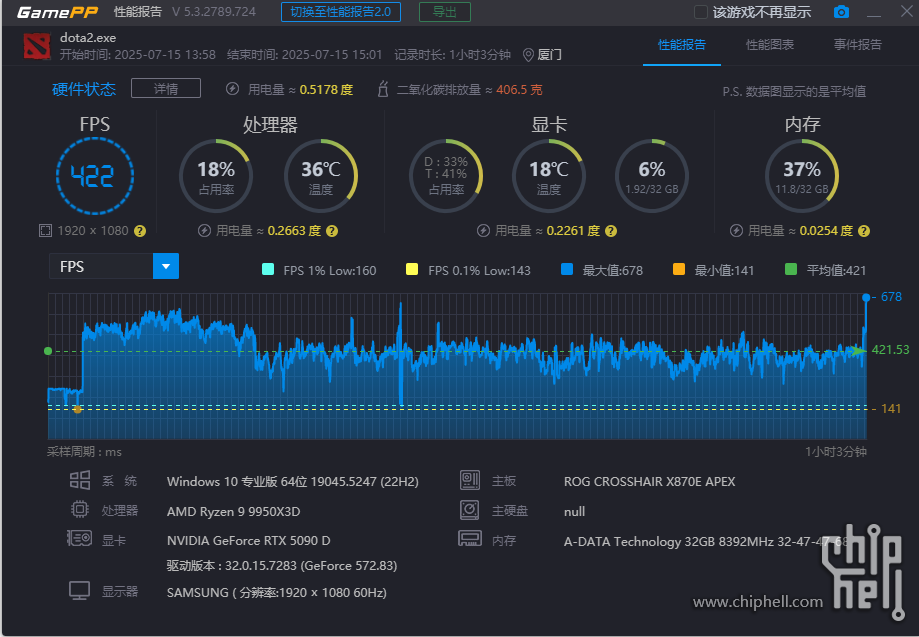The image size is (919, 637).
Task: Click help icon next to GPU 0.2261 度
Action: click(611, 231)
